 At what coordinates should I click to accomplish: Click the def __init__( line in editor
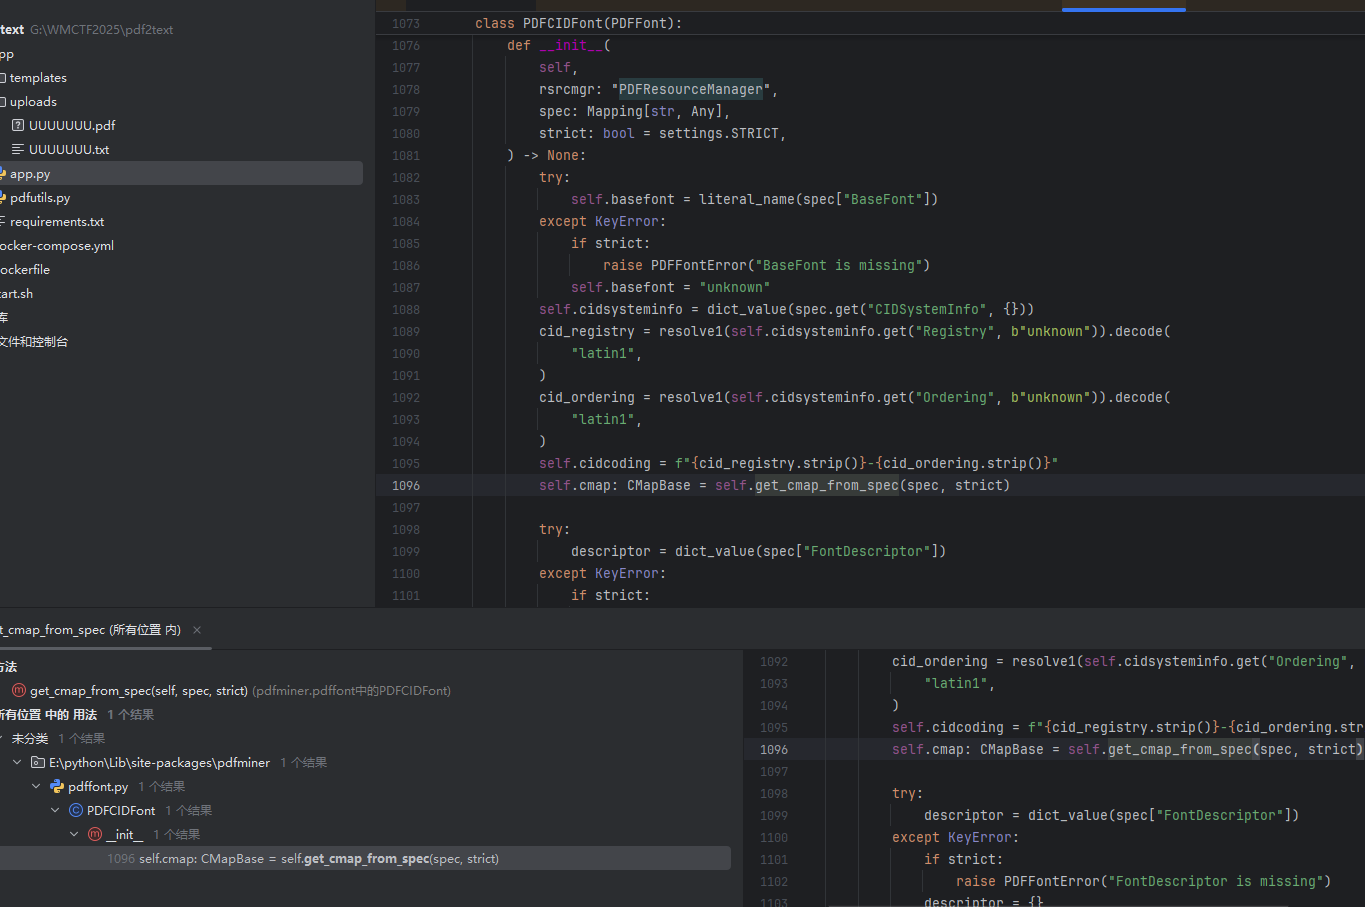pos(559,45)
